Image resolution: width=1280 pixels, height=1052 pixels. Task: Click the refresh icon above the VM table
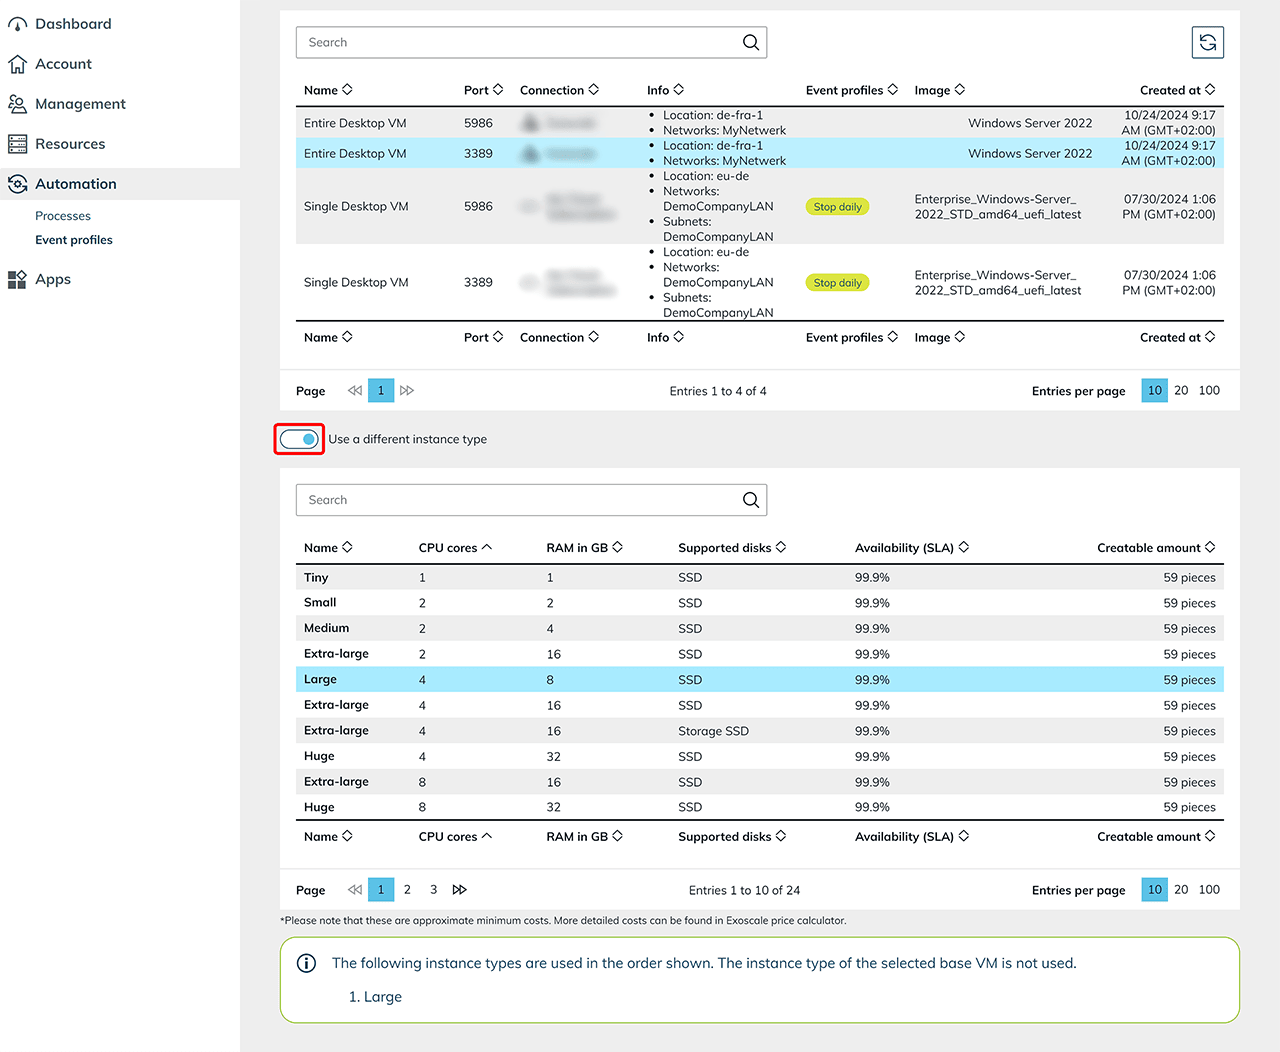pos(1207,42)
